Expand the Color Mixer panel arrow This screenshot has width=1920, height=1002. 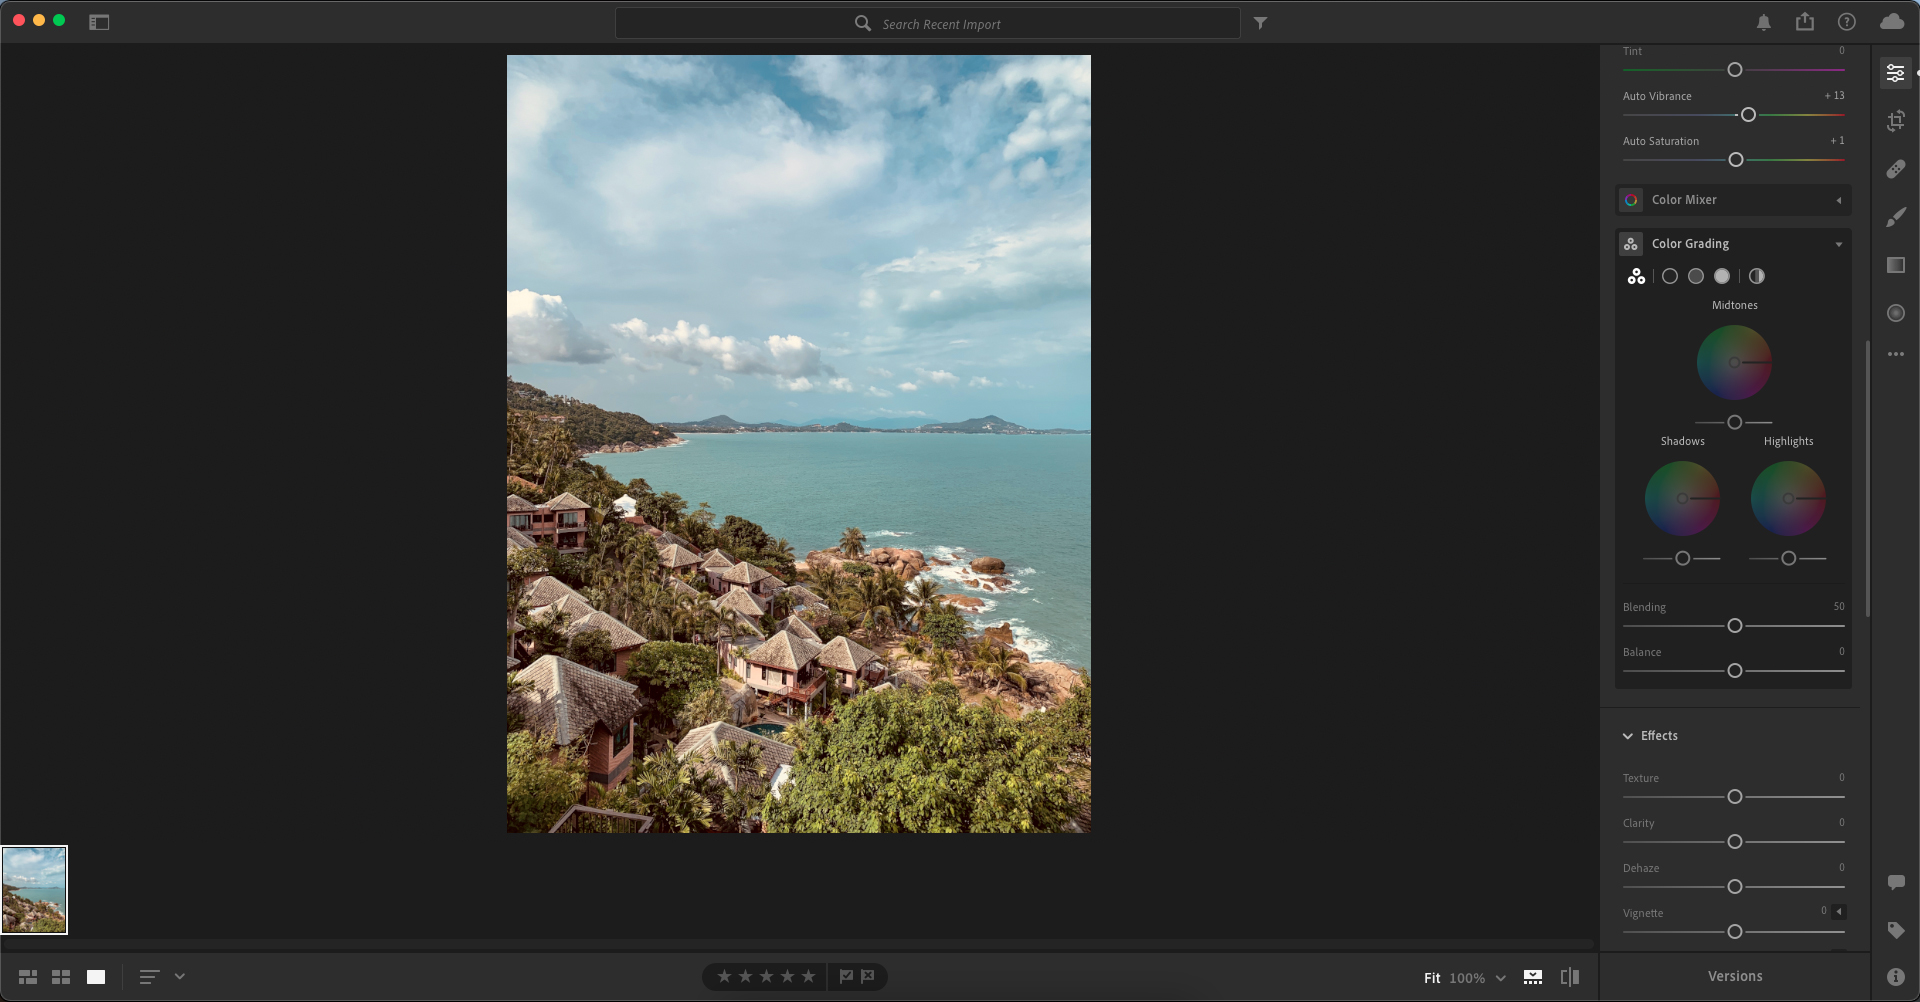point(1838,200)
